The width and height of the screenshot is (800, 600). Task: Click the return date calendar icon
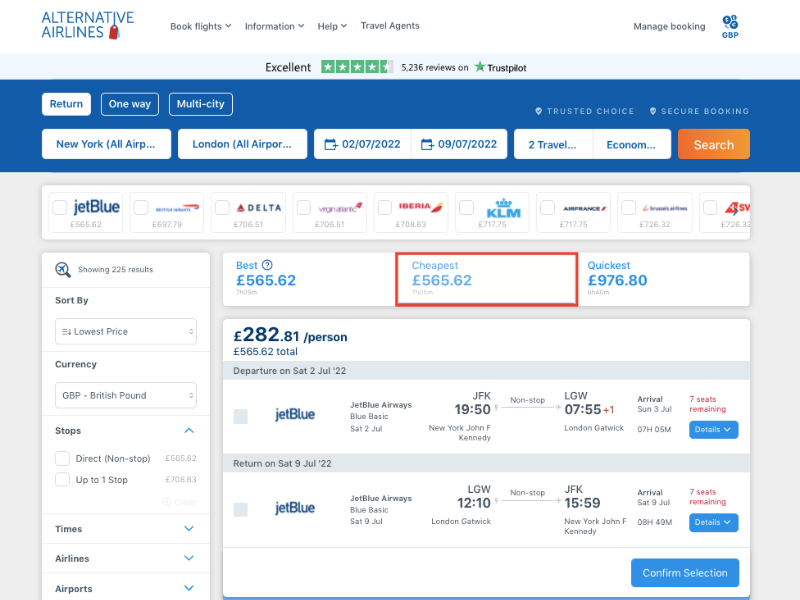[427, 144]
